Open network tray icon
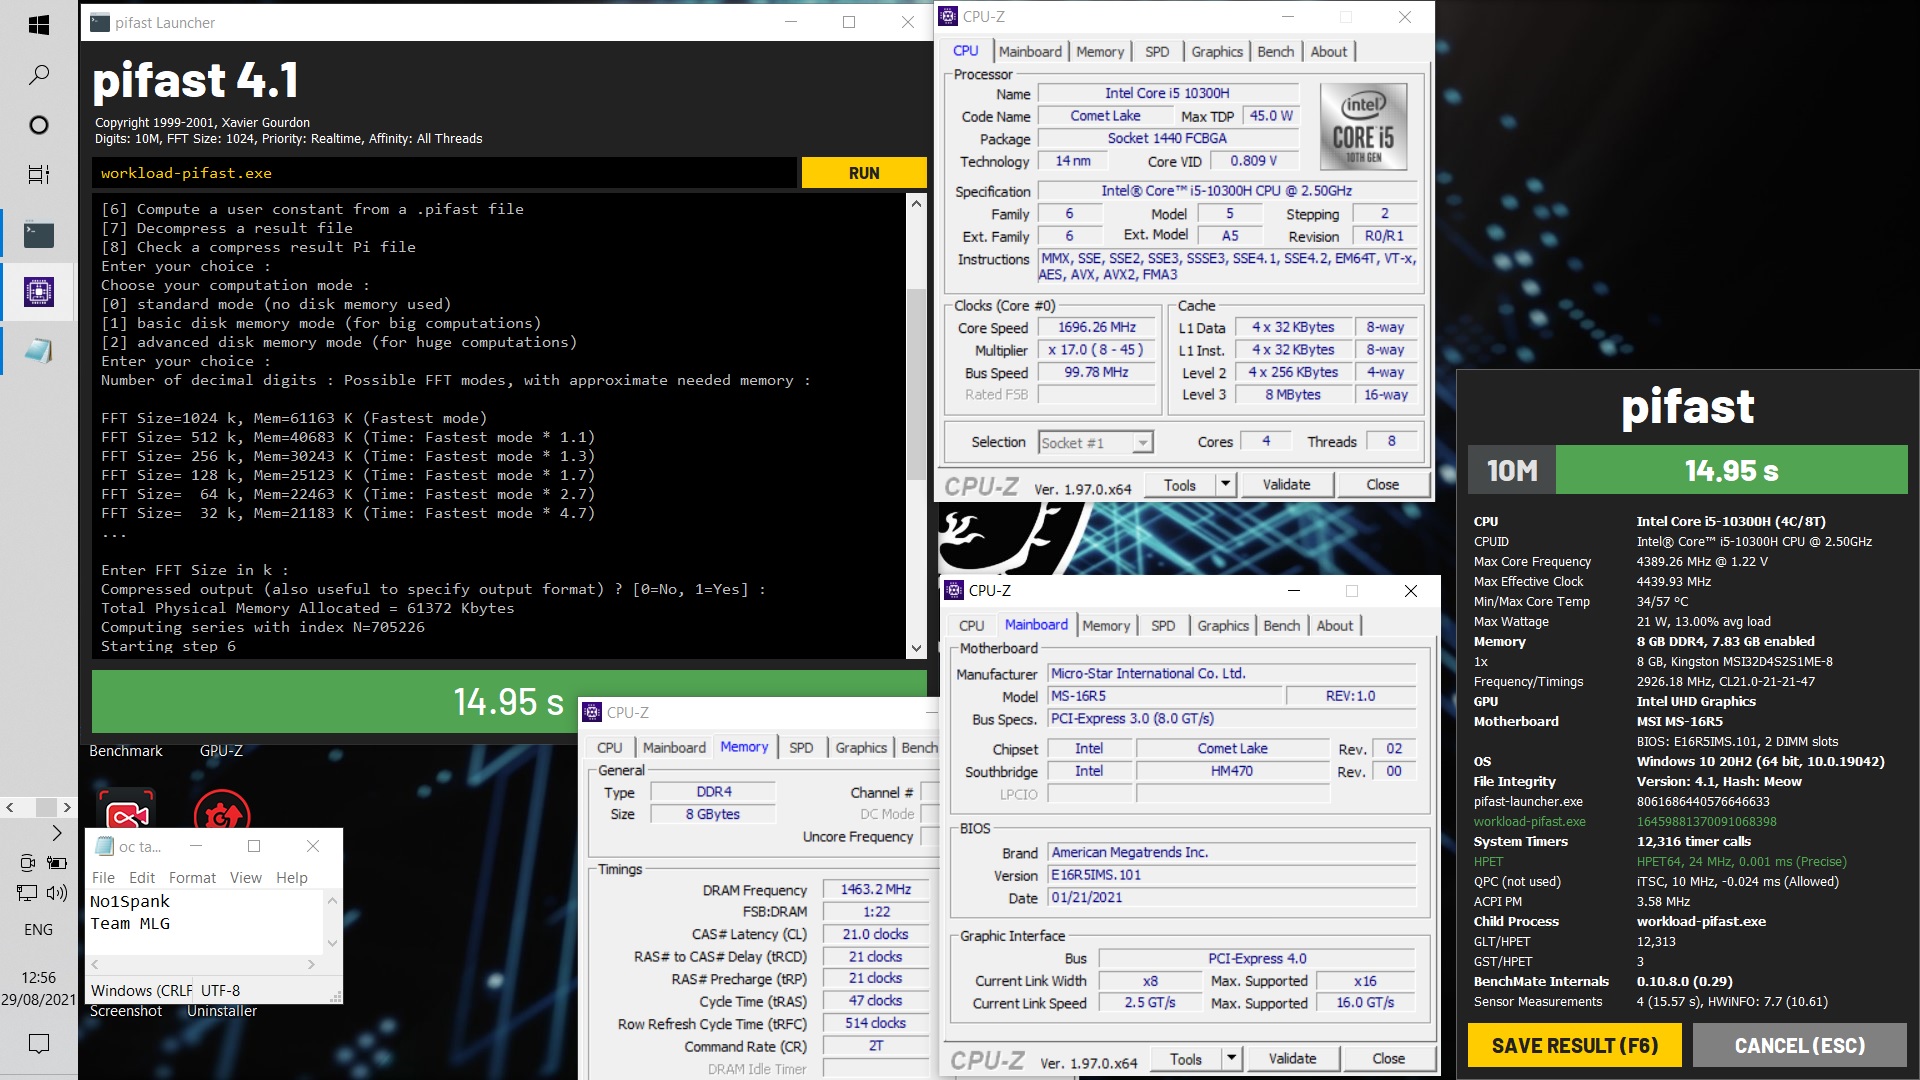This screenshot has width=1920, height=1080. [28, 893]
